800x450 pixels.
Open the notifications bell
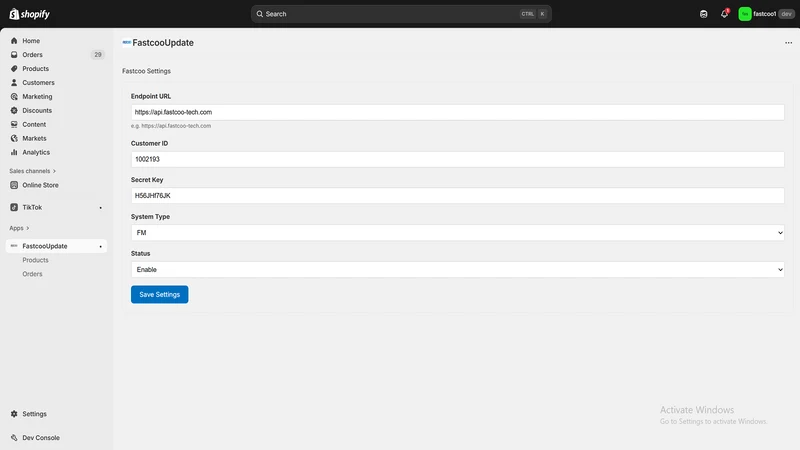click(x=724, y=14)
